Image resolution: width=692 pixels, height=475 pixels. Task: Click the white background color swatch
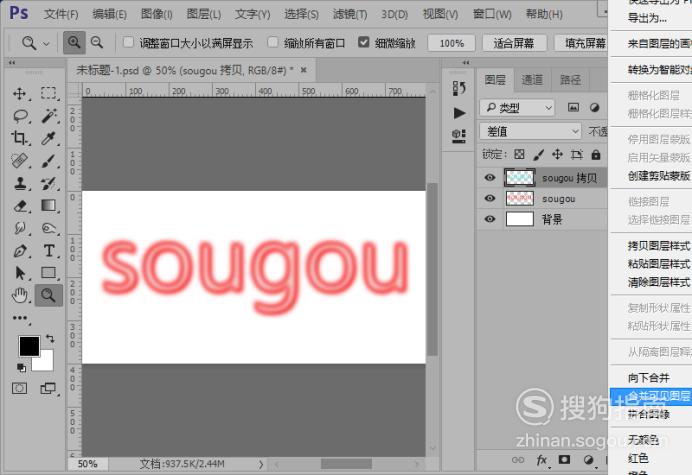[x=46, y=363]
